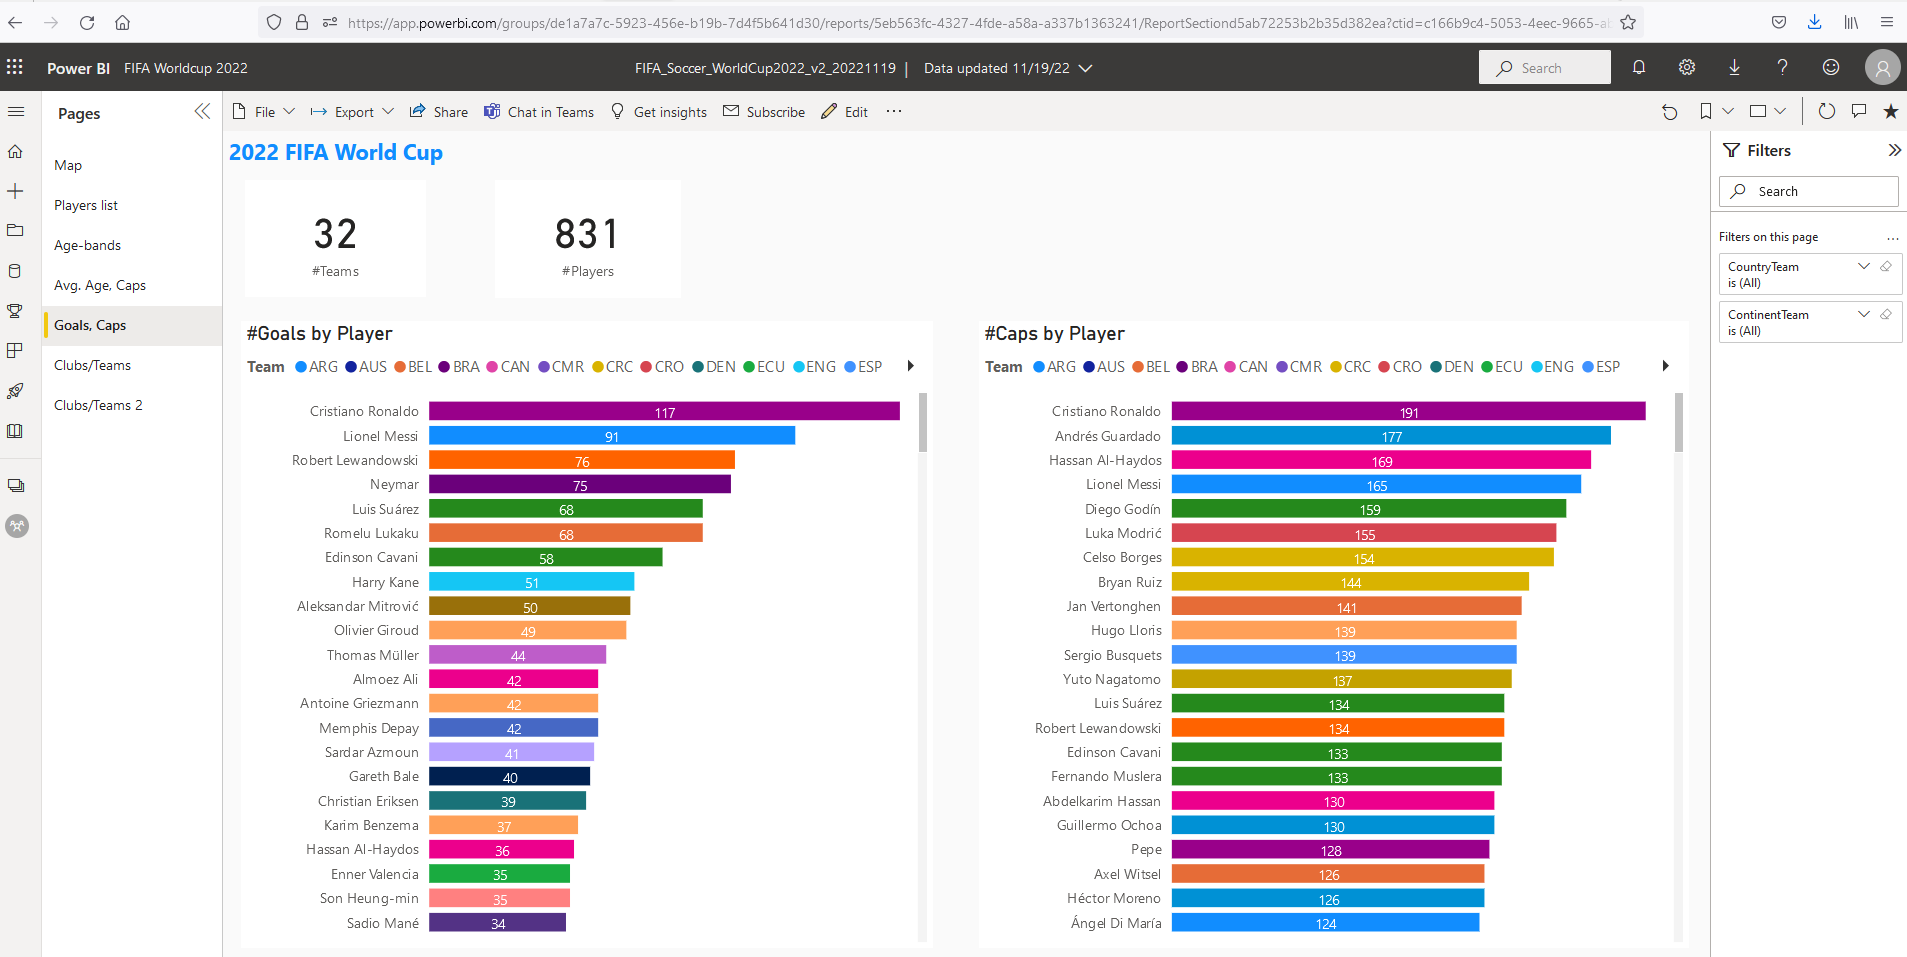Open Metrics trophy icon in sidebar

[15, 311]
